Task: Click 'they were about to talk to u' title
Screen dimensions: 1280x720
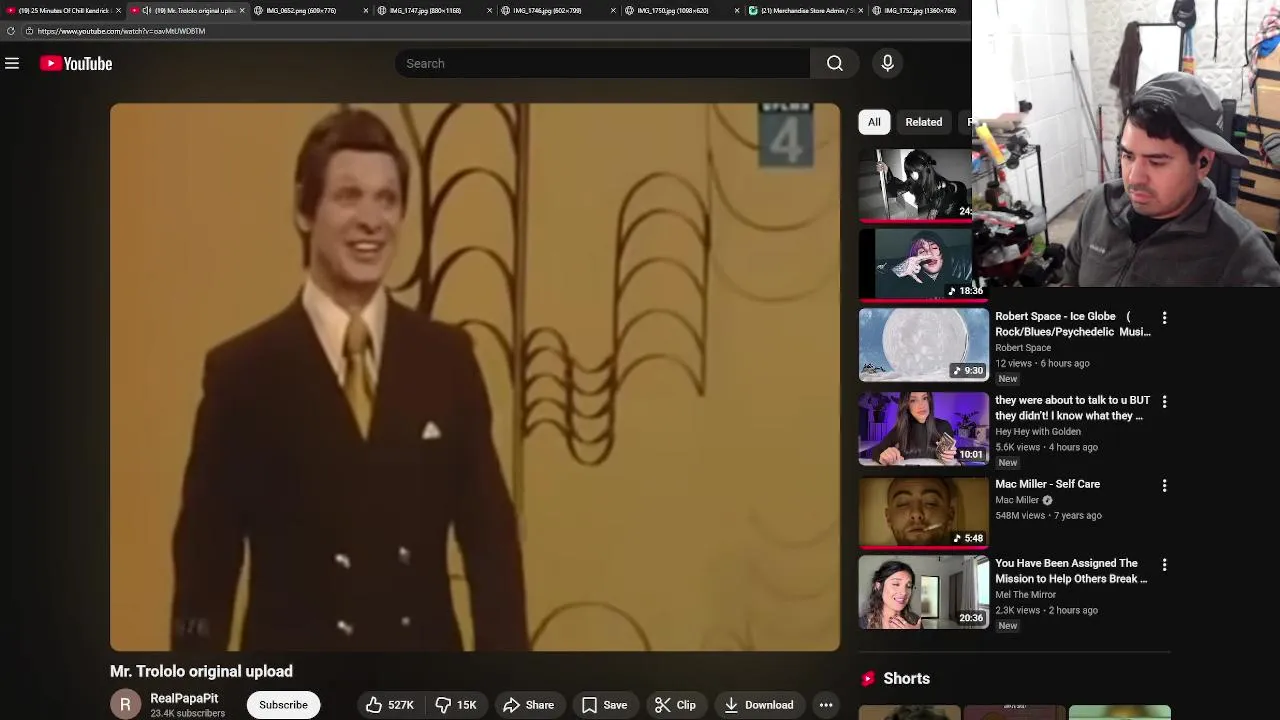Action: [x=1072, y=408]
